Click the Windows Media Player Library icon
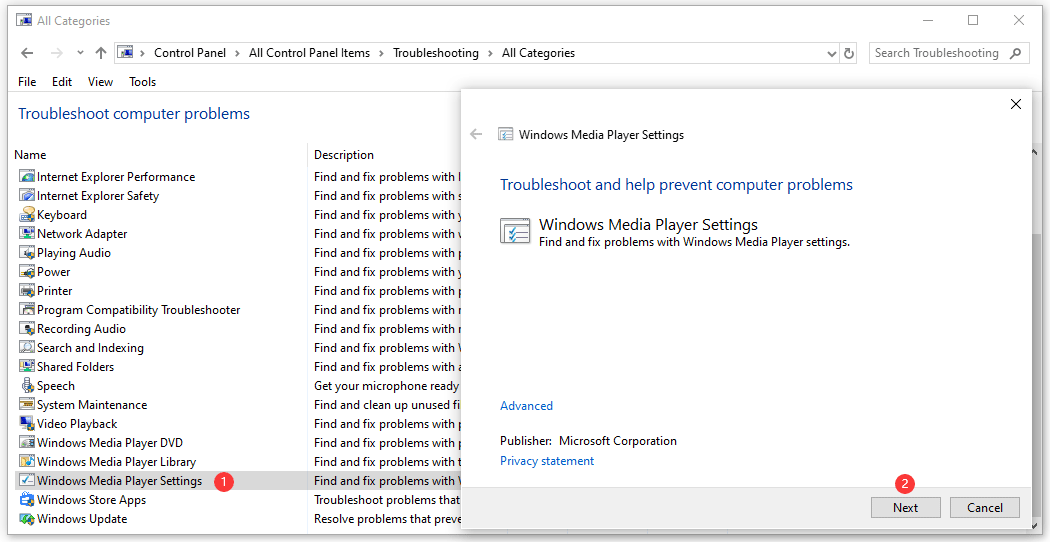 point(27,462)
